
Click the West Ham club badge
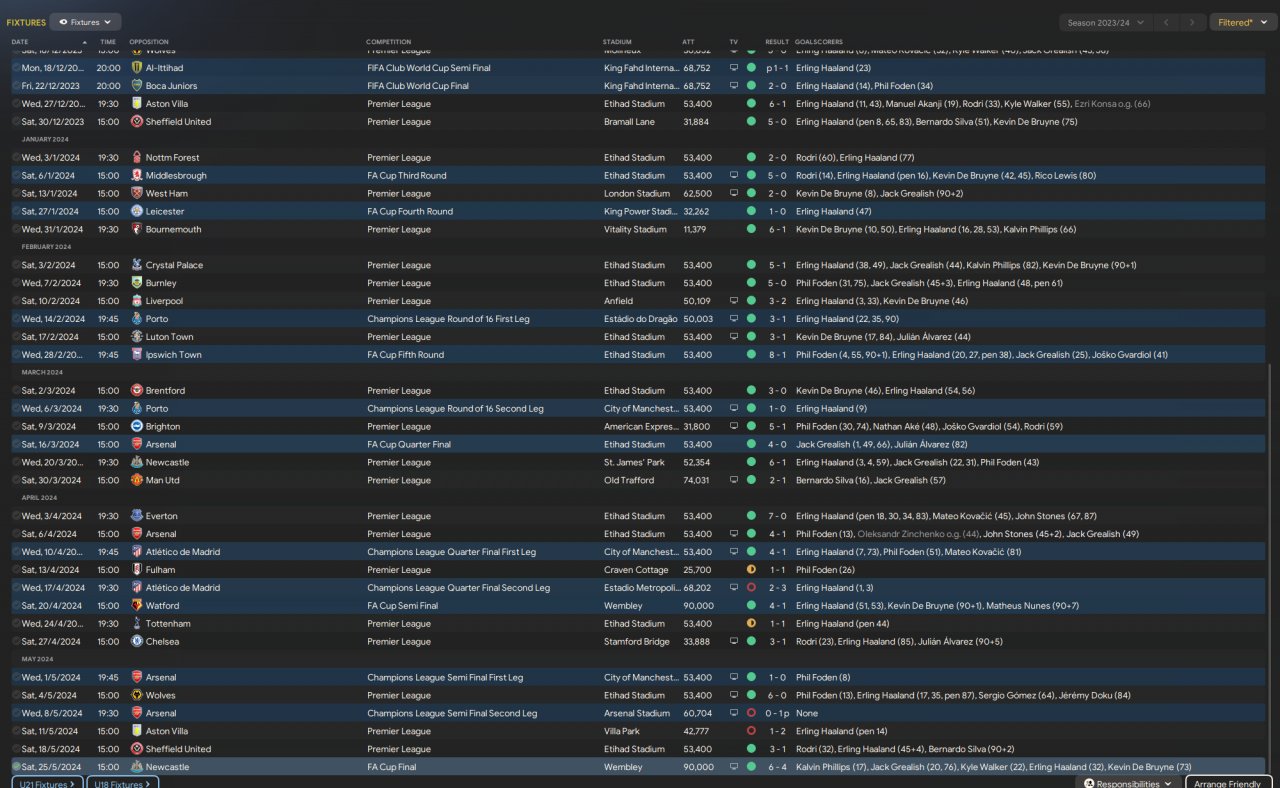tap(137, 194)
